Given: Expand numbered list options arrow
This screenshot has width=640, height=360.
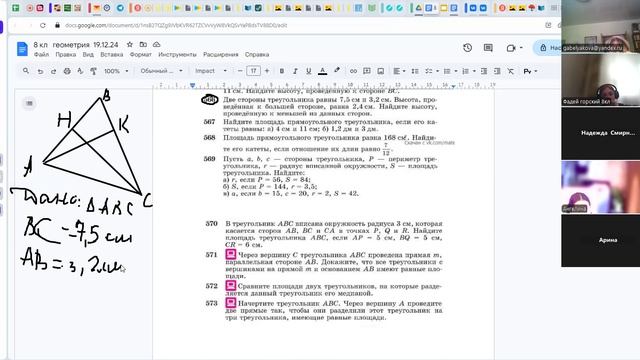Looking at the screenshot, I should (474, 71).
